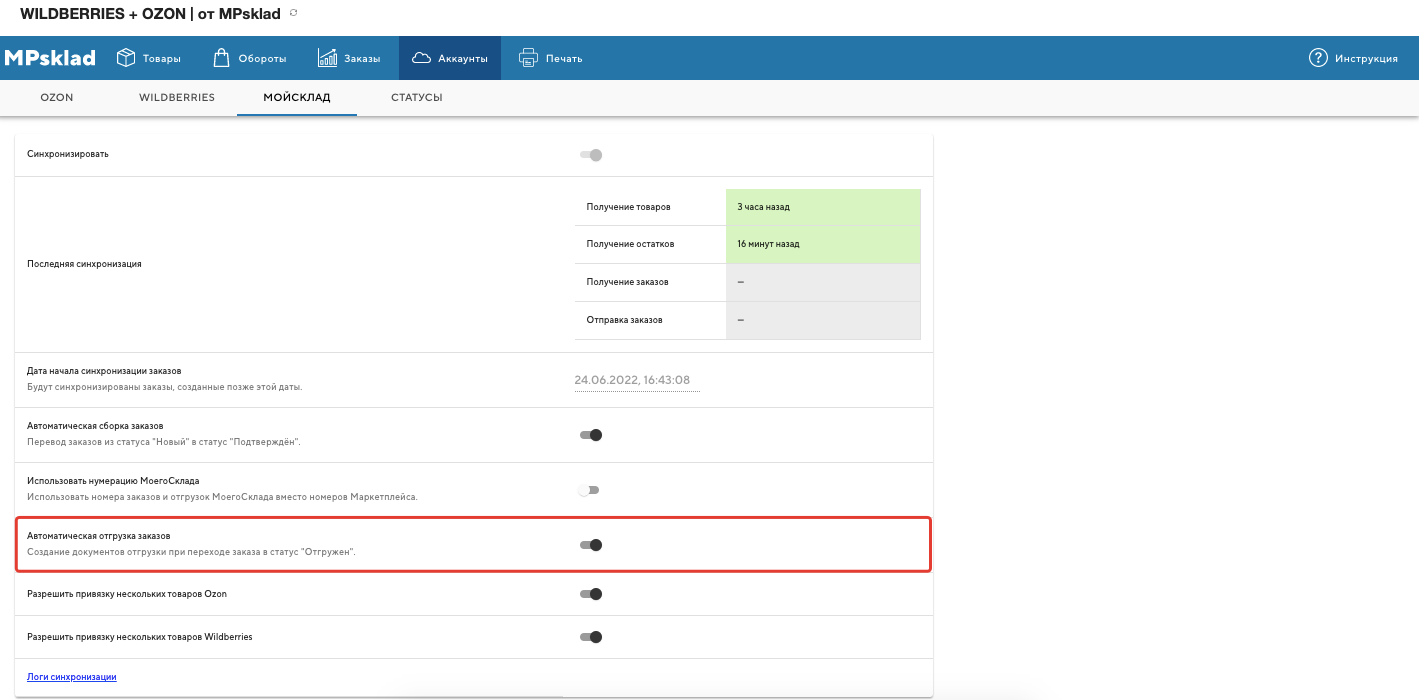This screenshot has width=1419, height=700.
Task: Click the bag icon beside Обороты
Action: click(x=222, y=58)
